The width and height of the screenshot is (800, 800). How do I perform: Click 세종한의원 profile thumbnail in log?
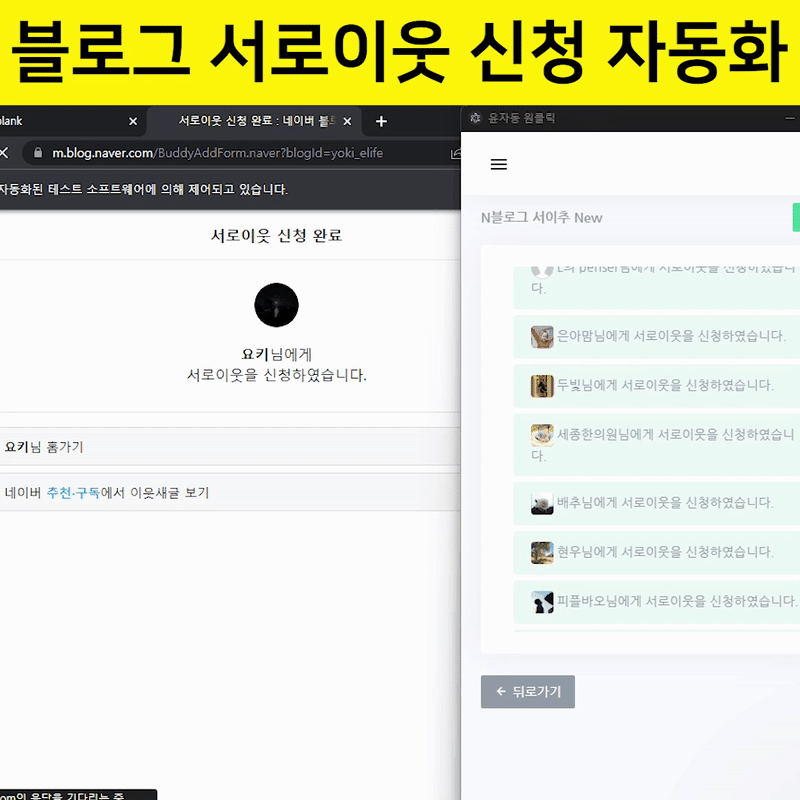[542, 435]
